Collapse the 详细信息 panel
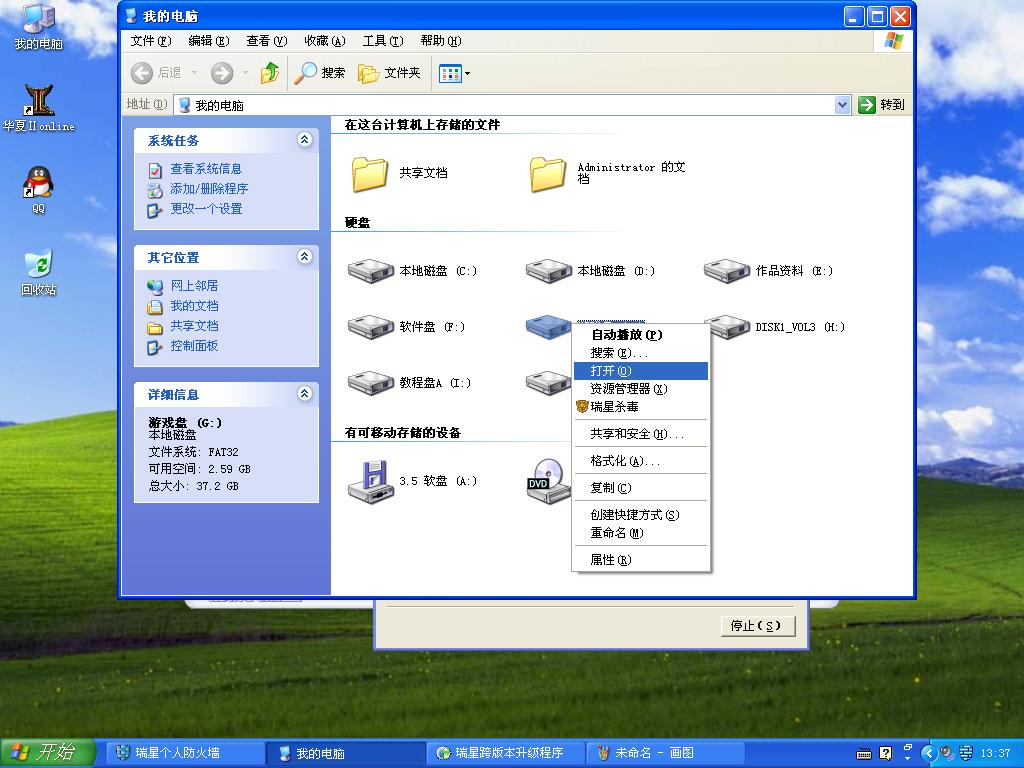 304,394
